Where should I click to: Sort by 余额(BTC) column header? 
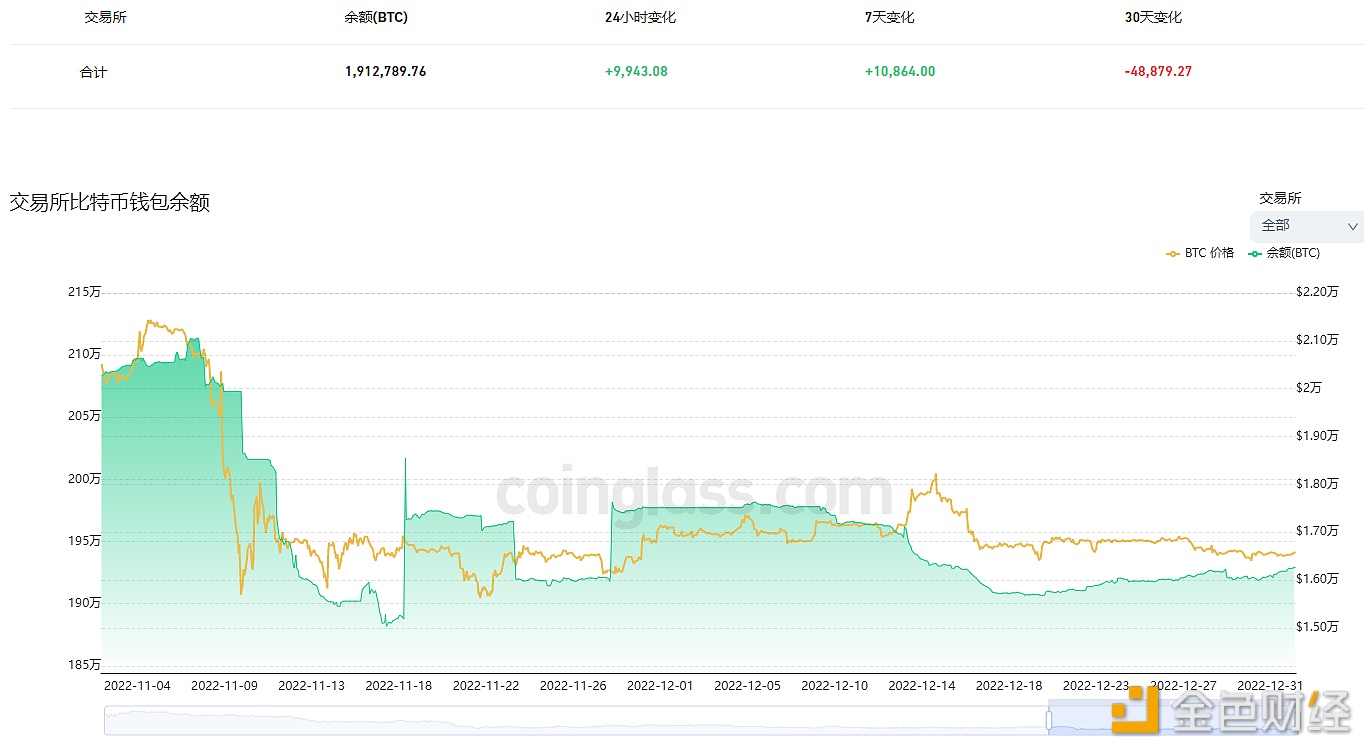(x=375, y=18)
